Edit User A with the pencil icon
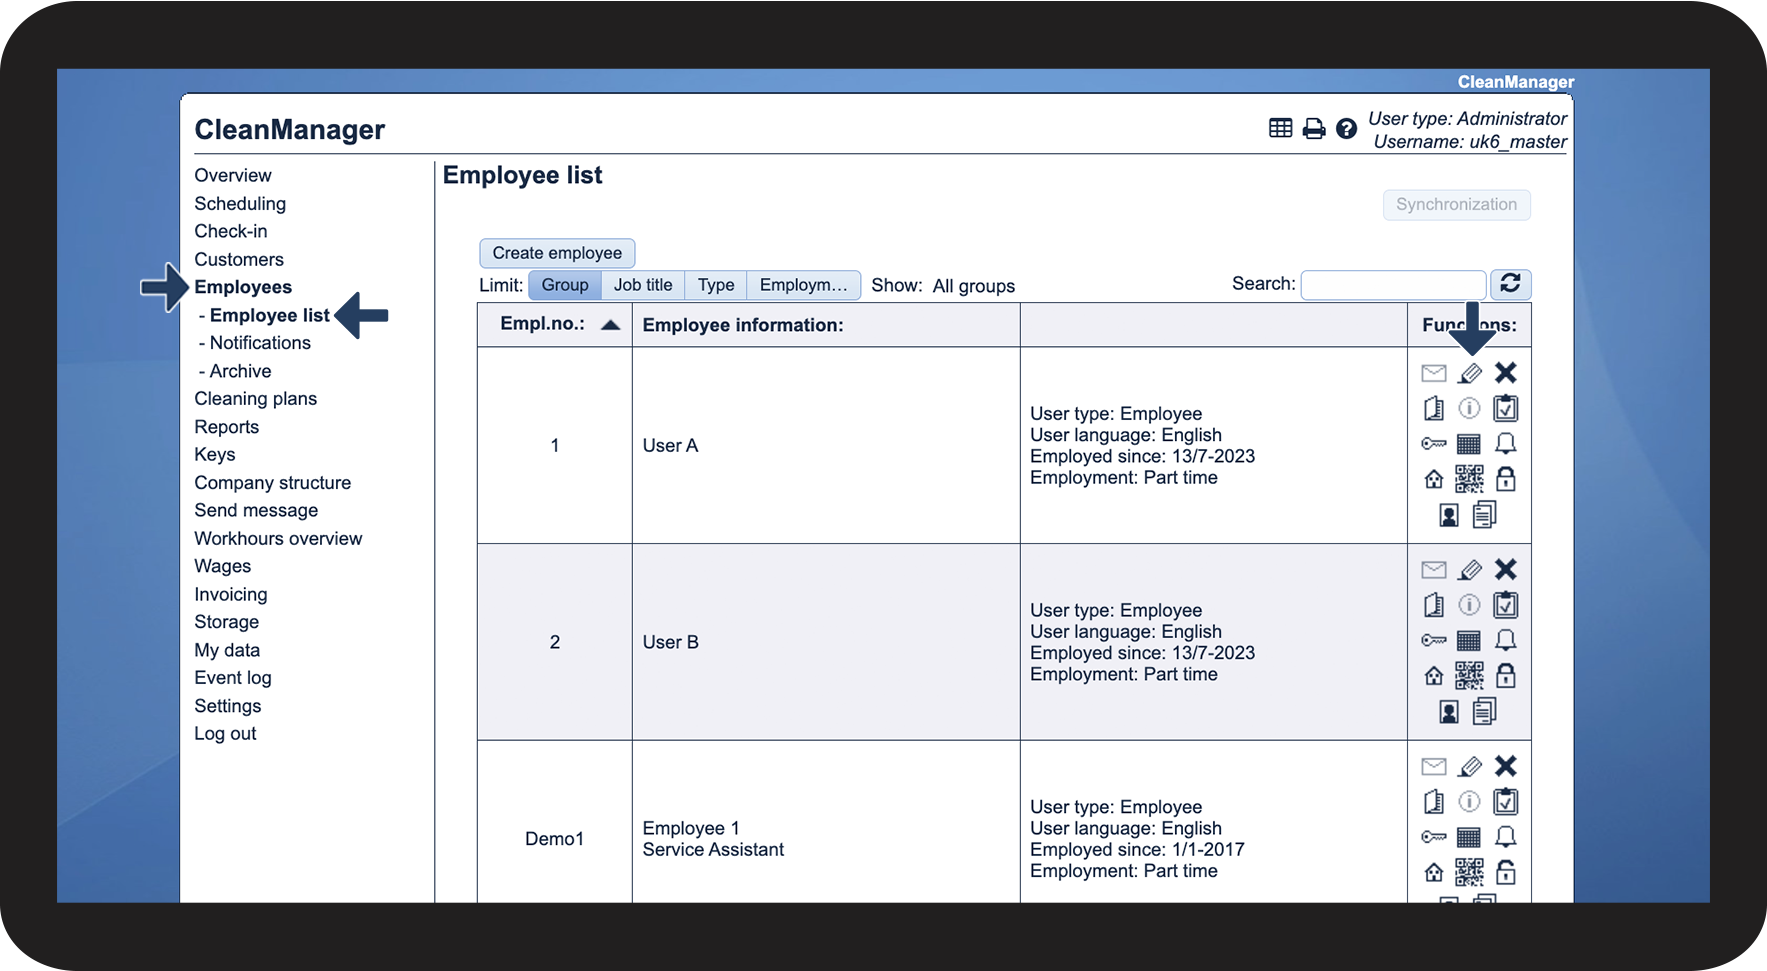 coord(1469,373)
